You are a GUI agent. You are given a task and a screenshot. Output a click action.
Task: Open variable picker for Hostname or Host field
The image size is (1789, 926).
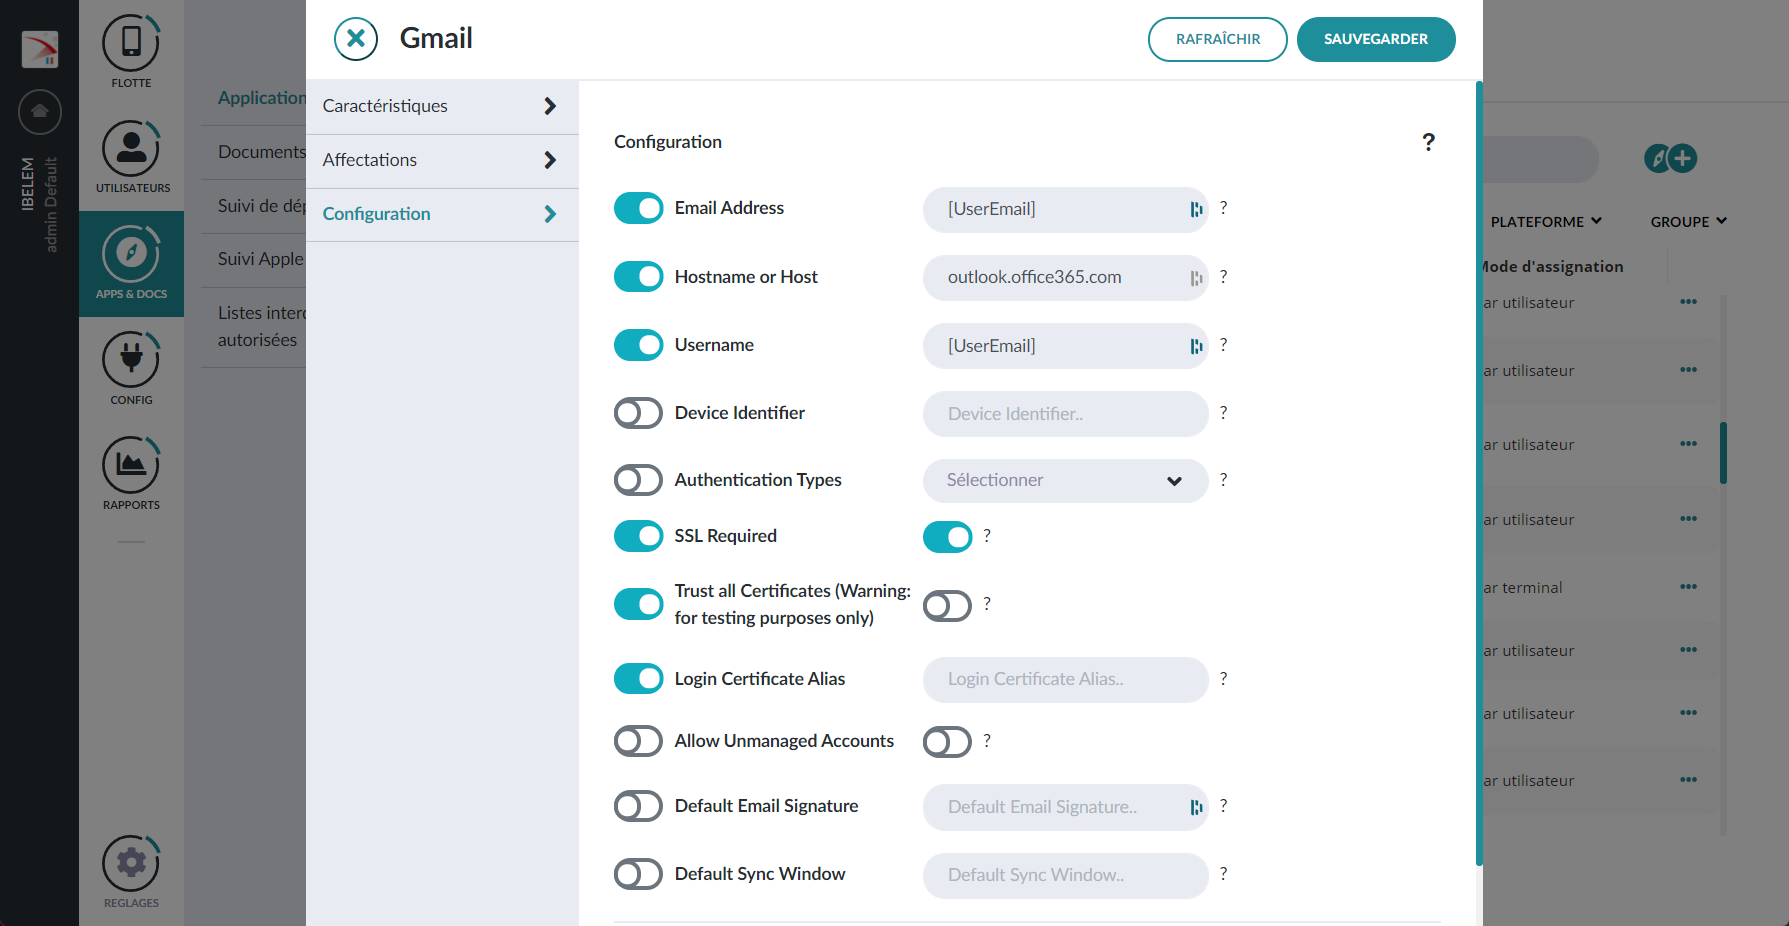[1196, 277]
